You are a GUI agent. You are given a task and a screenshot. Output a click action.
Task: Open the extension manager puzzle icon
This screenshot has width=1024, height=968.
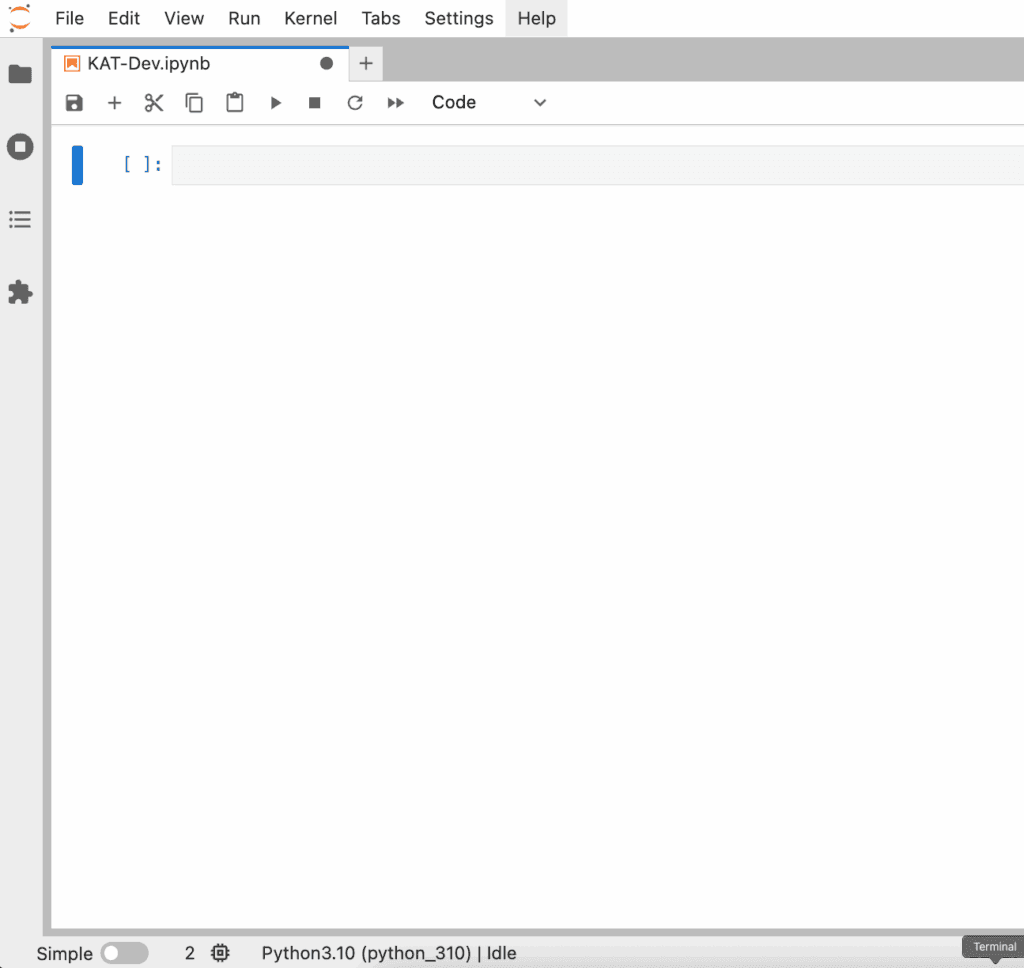(20, 292)
